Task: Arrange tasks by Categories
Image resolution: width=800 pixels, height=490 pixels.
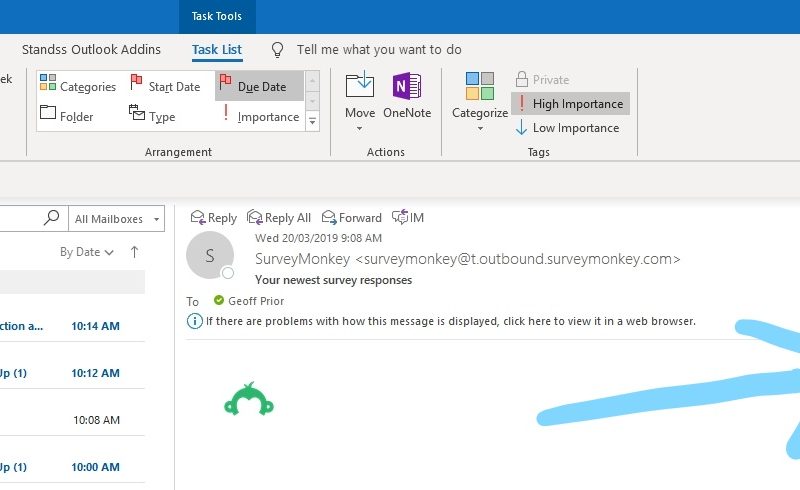Action: (x=78, y=86)
